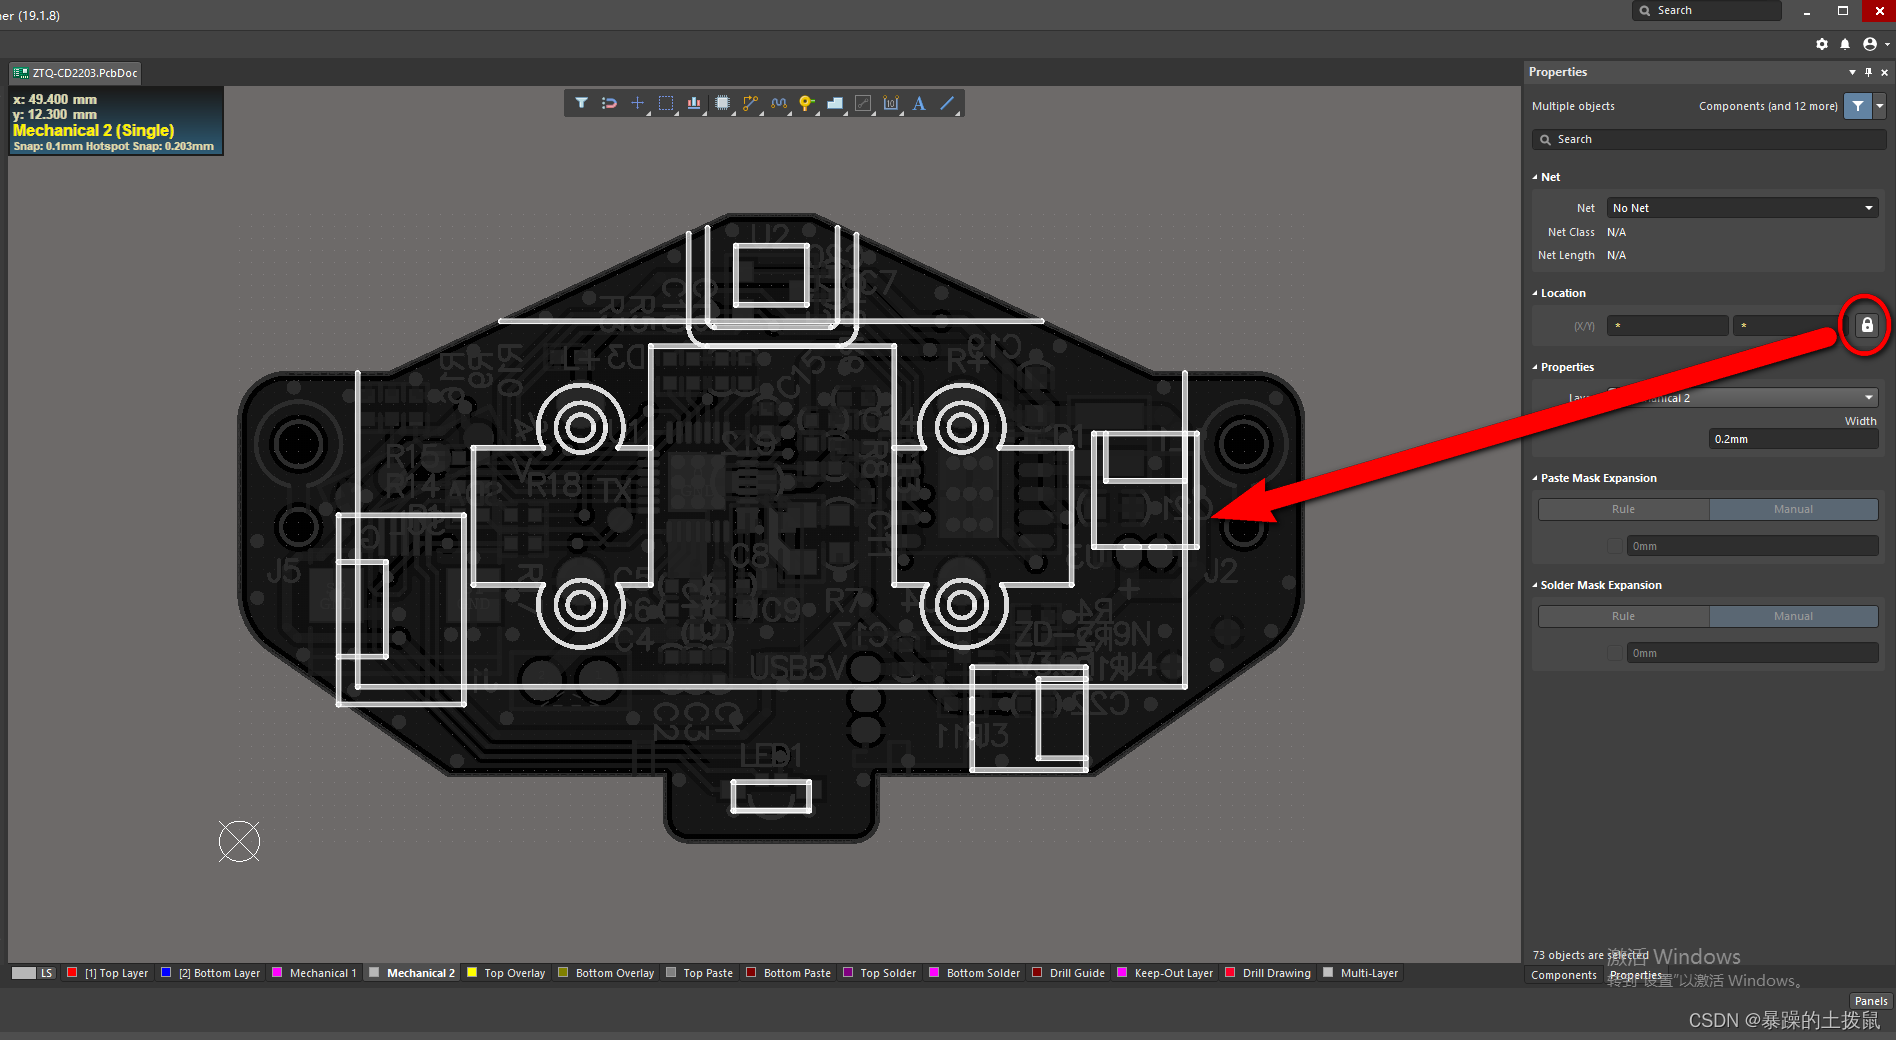The width and height of the screenshot is (1896, 1040).
Task: Open the settings gear in title area
Action: point(1822,44)
